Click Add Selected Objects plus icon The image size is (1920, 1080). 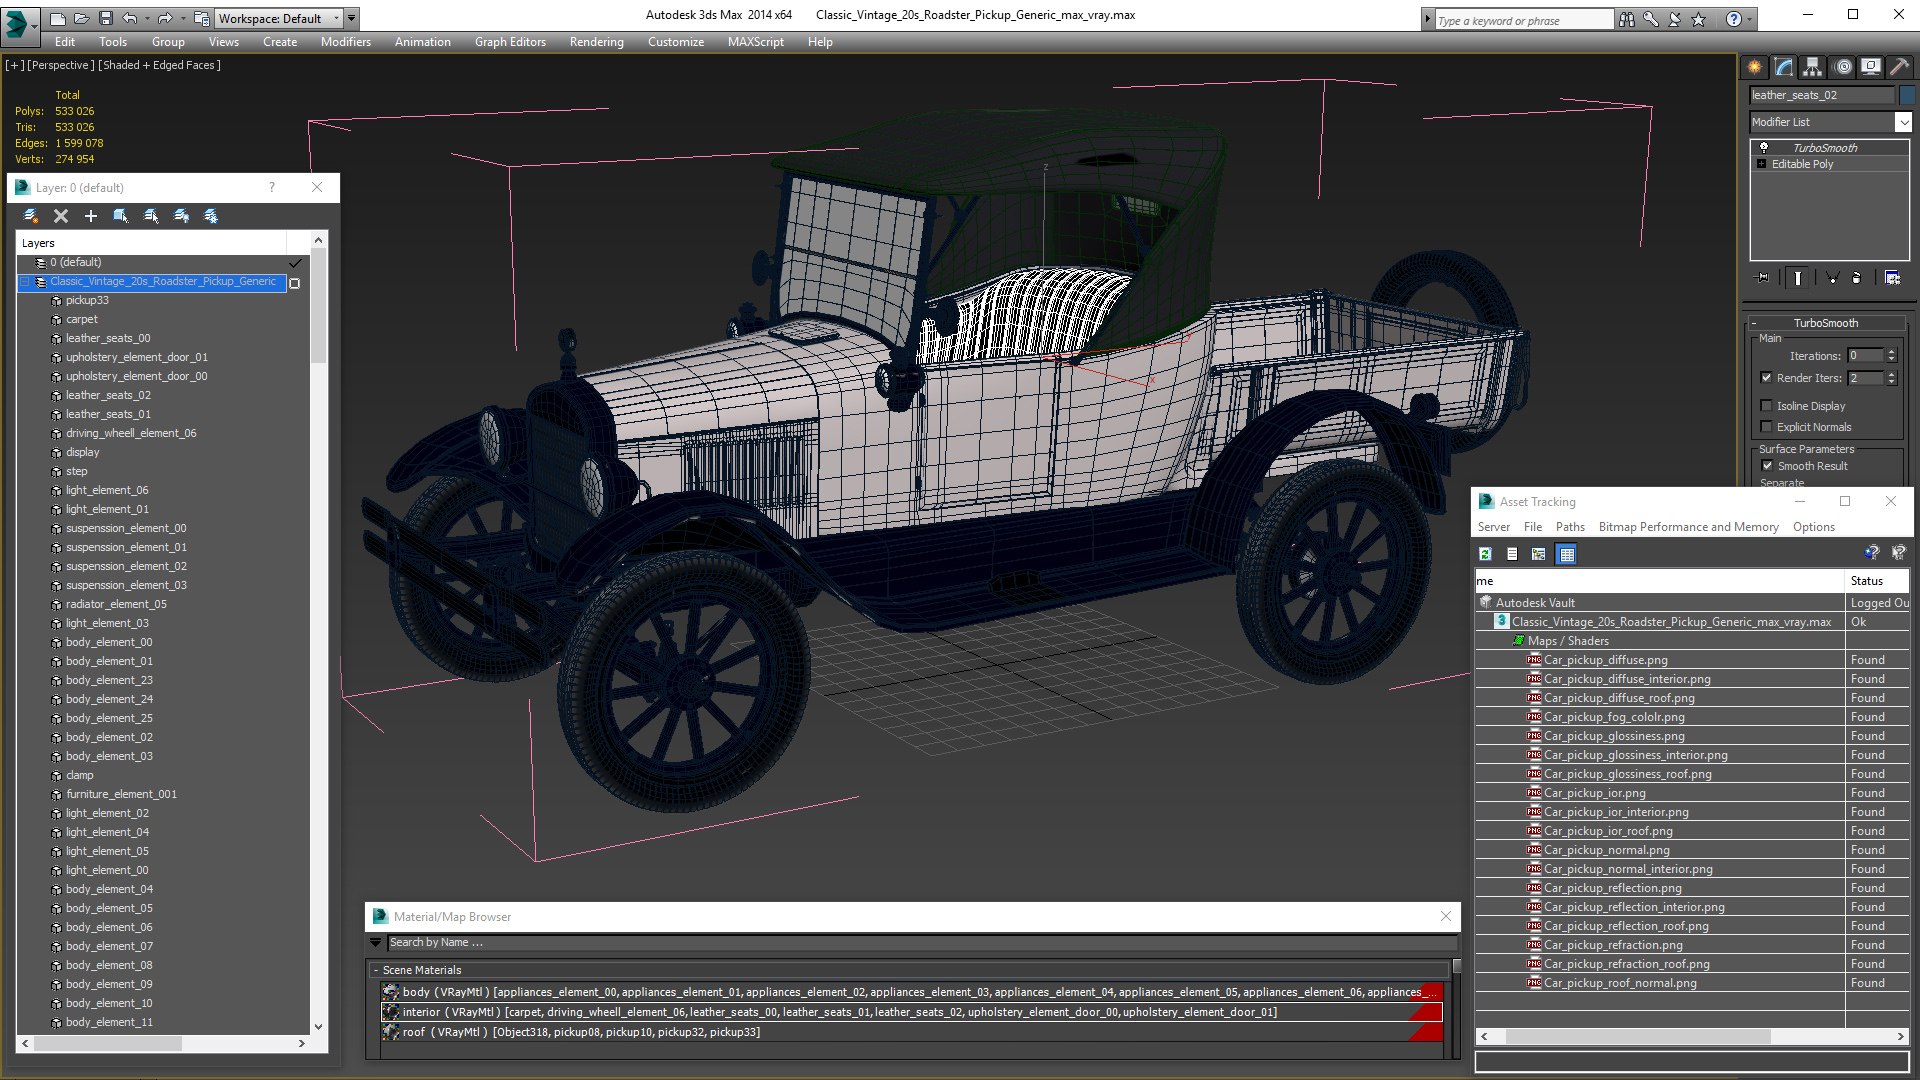[x=91, y=216]
